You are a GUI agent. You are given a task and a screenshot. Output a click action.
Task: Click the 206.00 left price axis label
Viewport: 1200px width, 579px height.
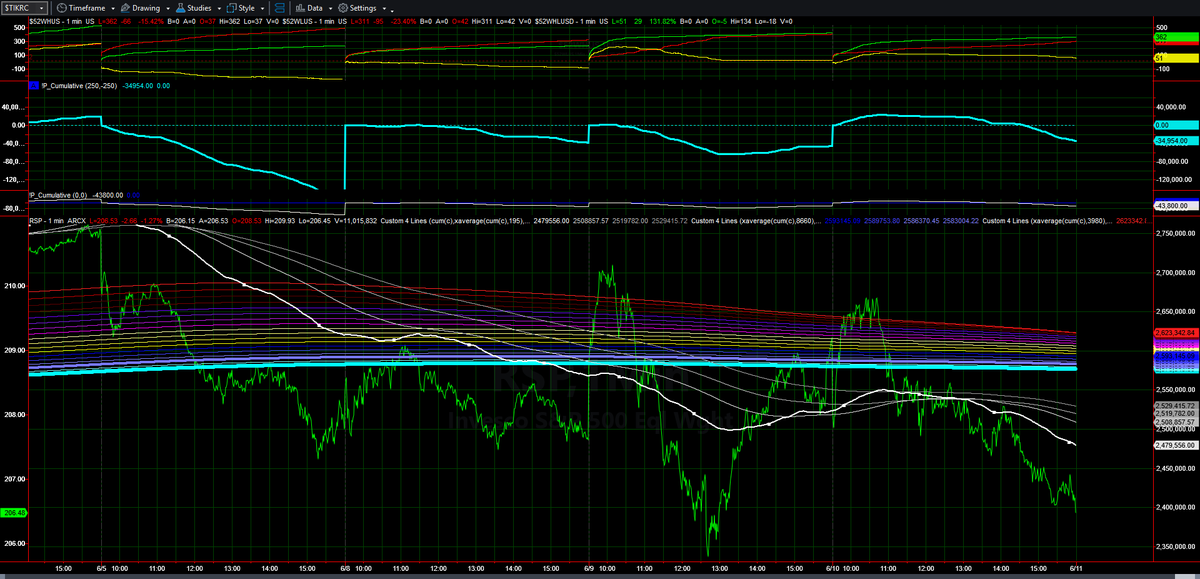14,544
